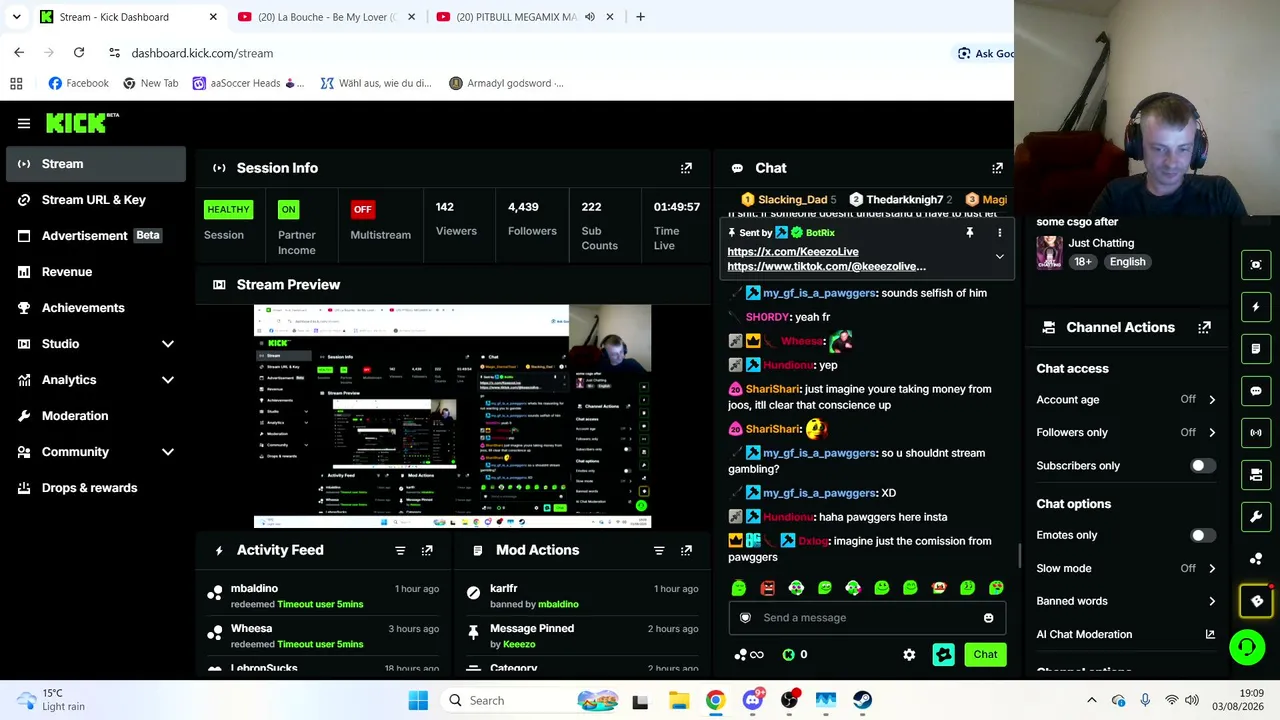Open the tiktok.com keezolive link
This screenshot has width=1280, height=720.
tap(827, 267)
